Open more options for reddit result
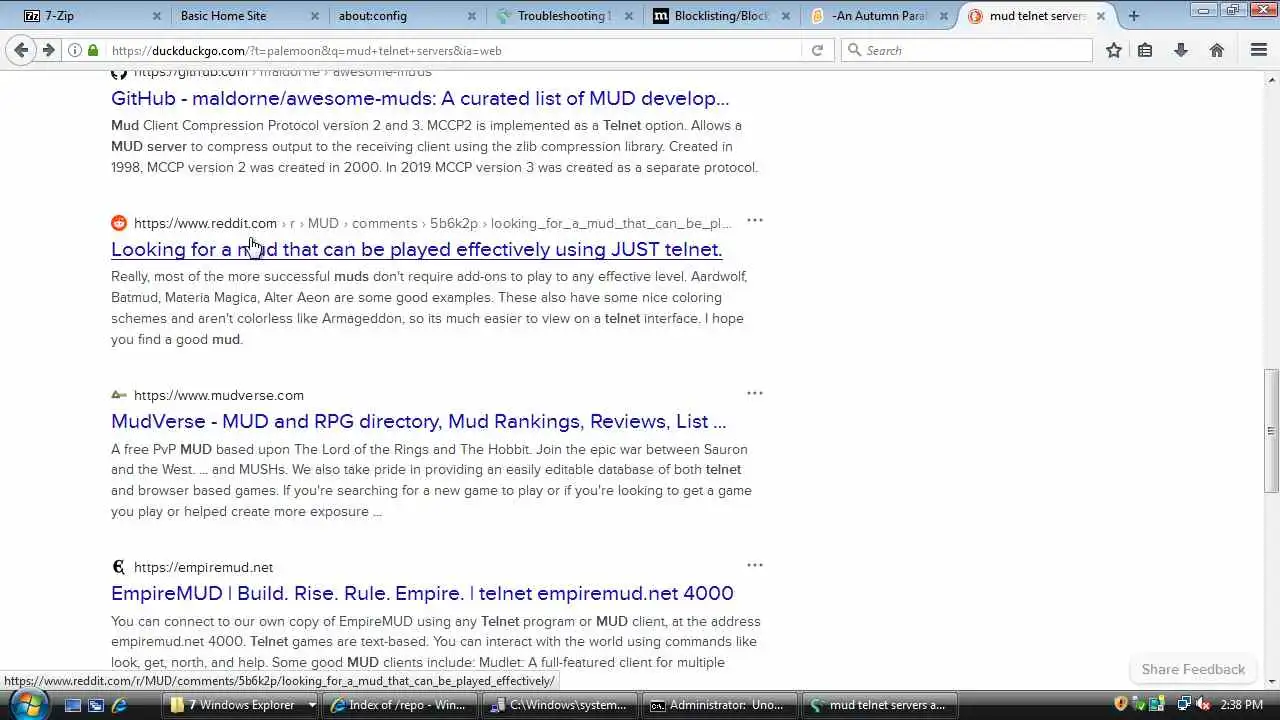 [x=755, y=221]
